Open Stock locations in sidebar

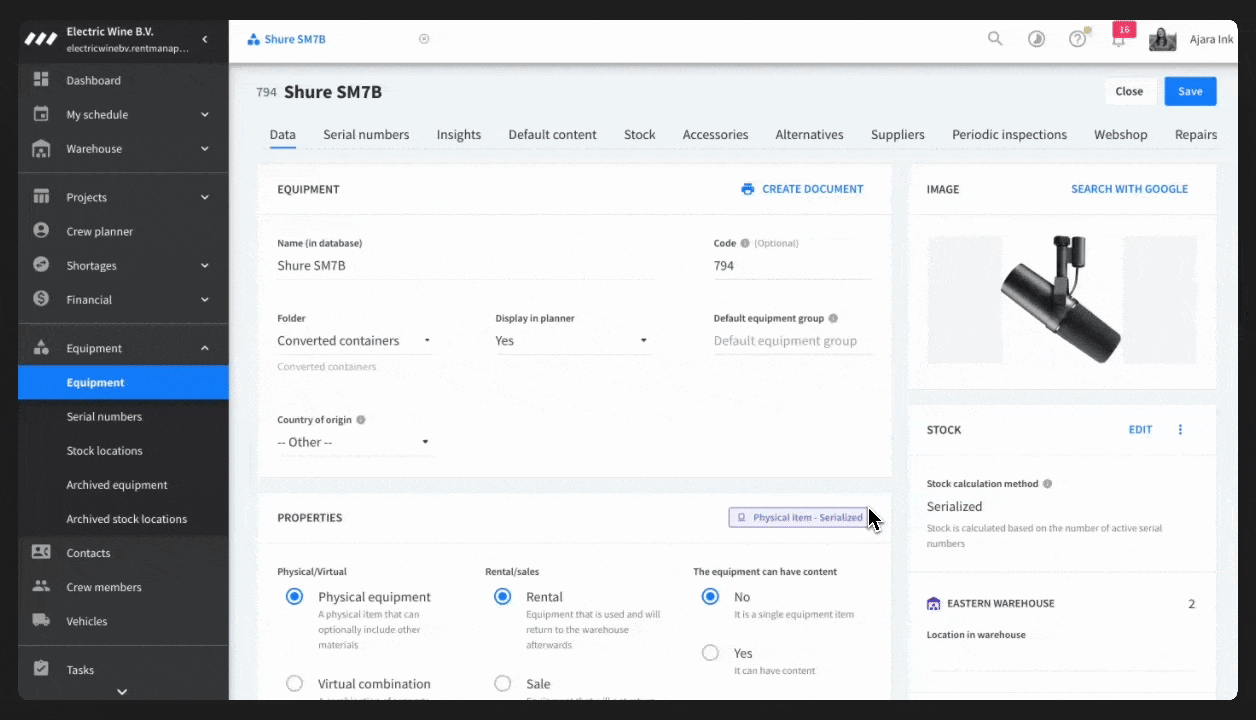pos(104,451)
